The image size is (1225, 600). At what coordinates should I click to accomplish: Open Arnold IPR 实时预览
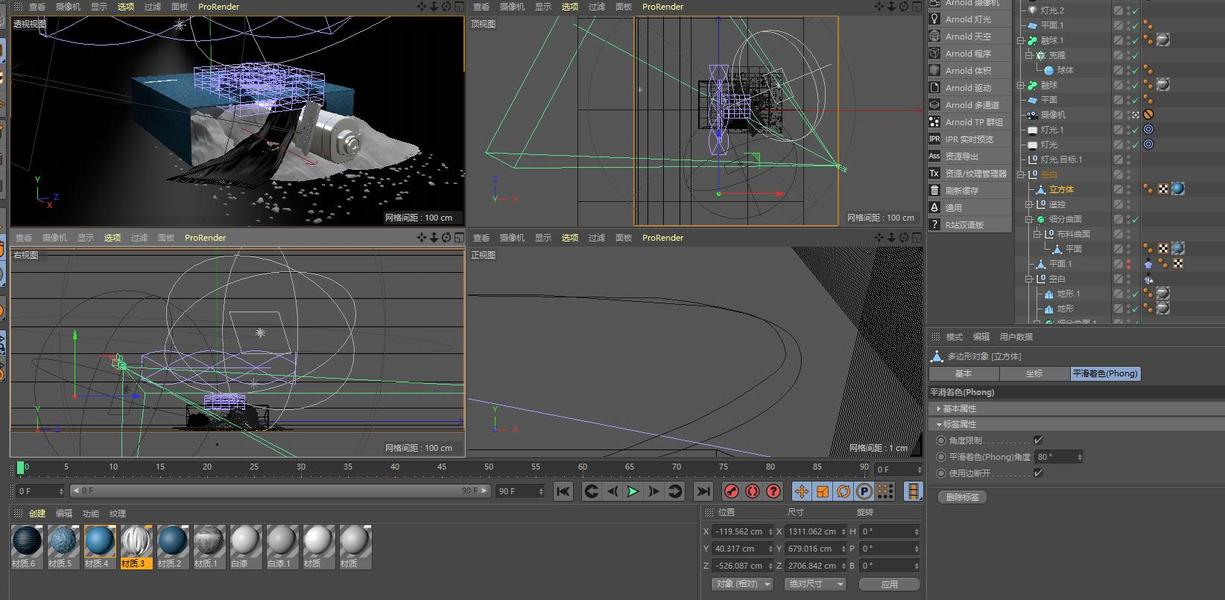point(968,139)
